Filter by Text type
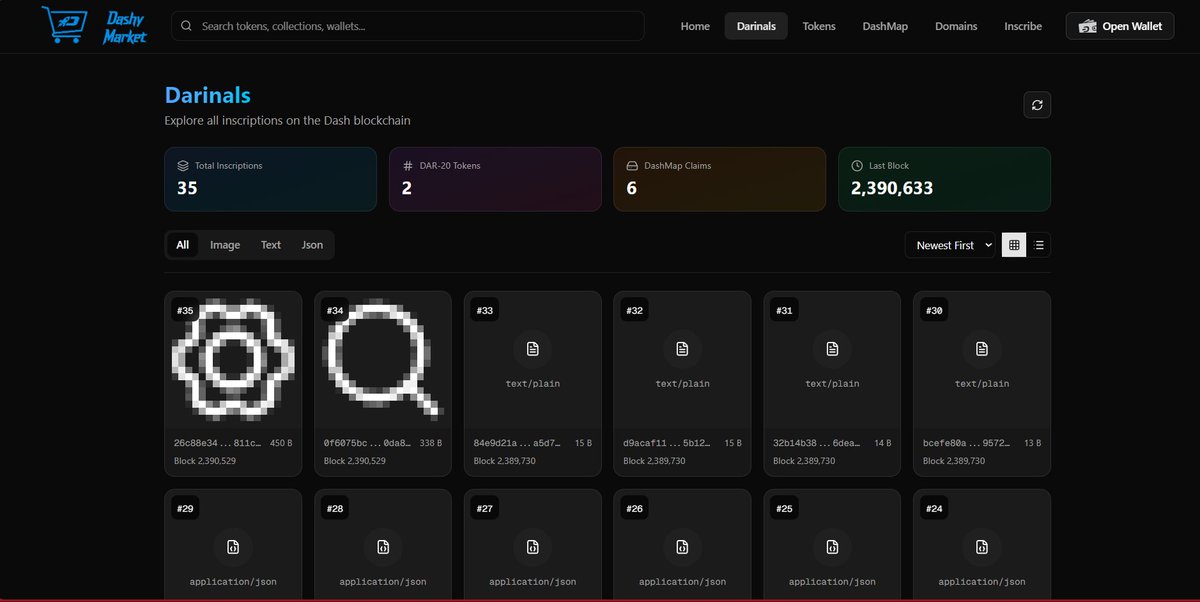Viewport: 1200px width, 602px height. 271,245
